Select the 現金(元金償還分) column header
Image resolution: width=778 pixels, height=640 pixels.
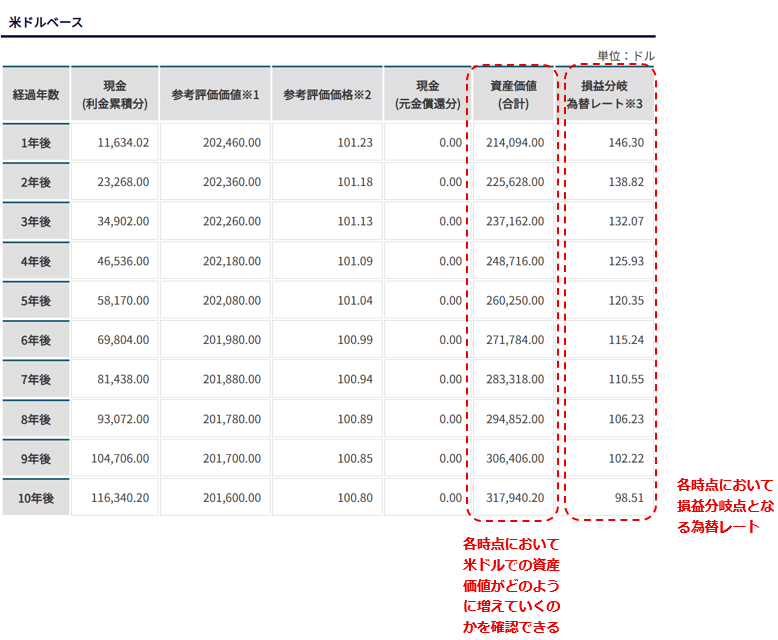(427, 95)
